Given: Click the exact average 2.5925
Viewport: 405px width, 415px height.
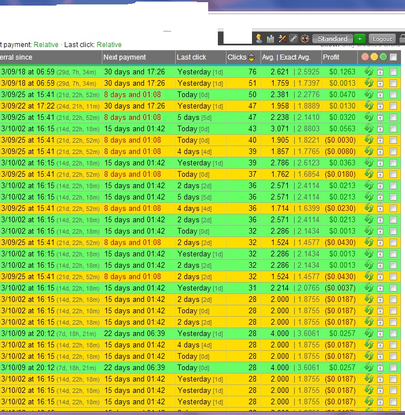Looking at the screenshot, I should click(x=308, y=72).
